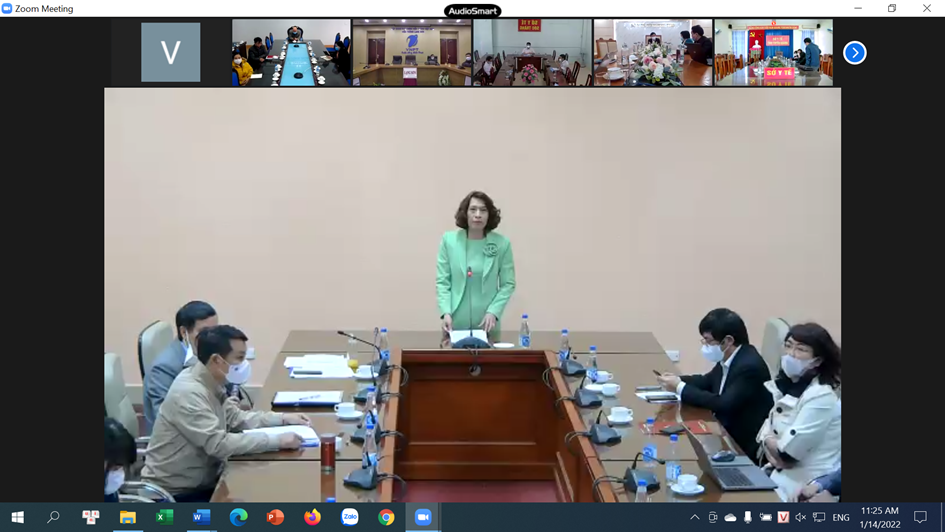The height and width of the screenshot is (532, 945).
Task: Click the AudioSmart label in title bar
Action: (472, 10)
